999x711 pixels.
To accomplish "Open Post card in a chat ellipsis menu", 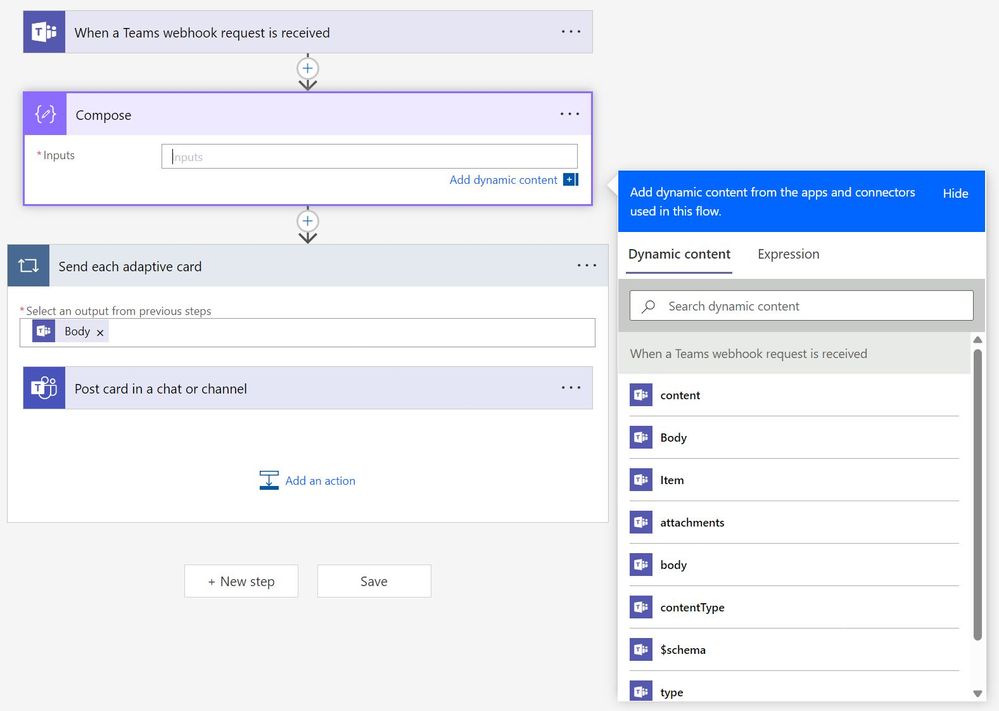I will point(571,388).
